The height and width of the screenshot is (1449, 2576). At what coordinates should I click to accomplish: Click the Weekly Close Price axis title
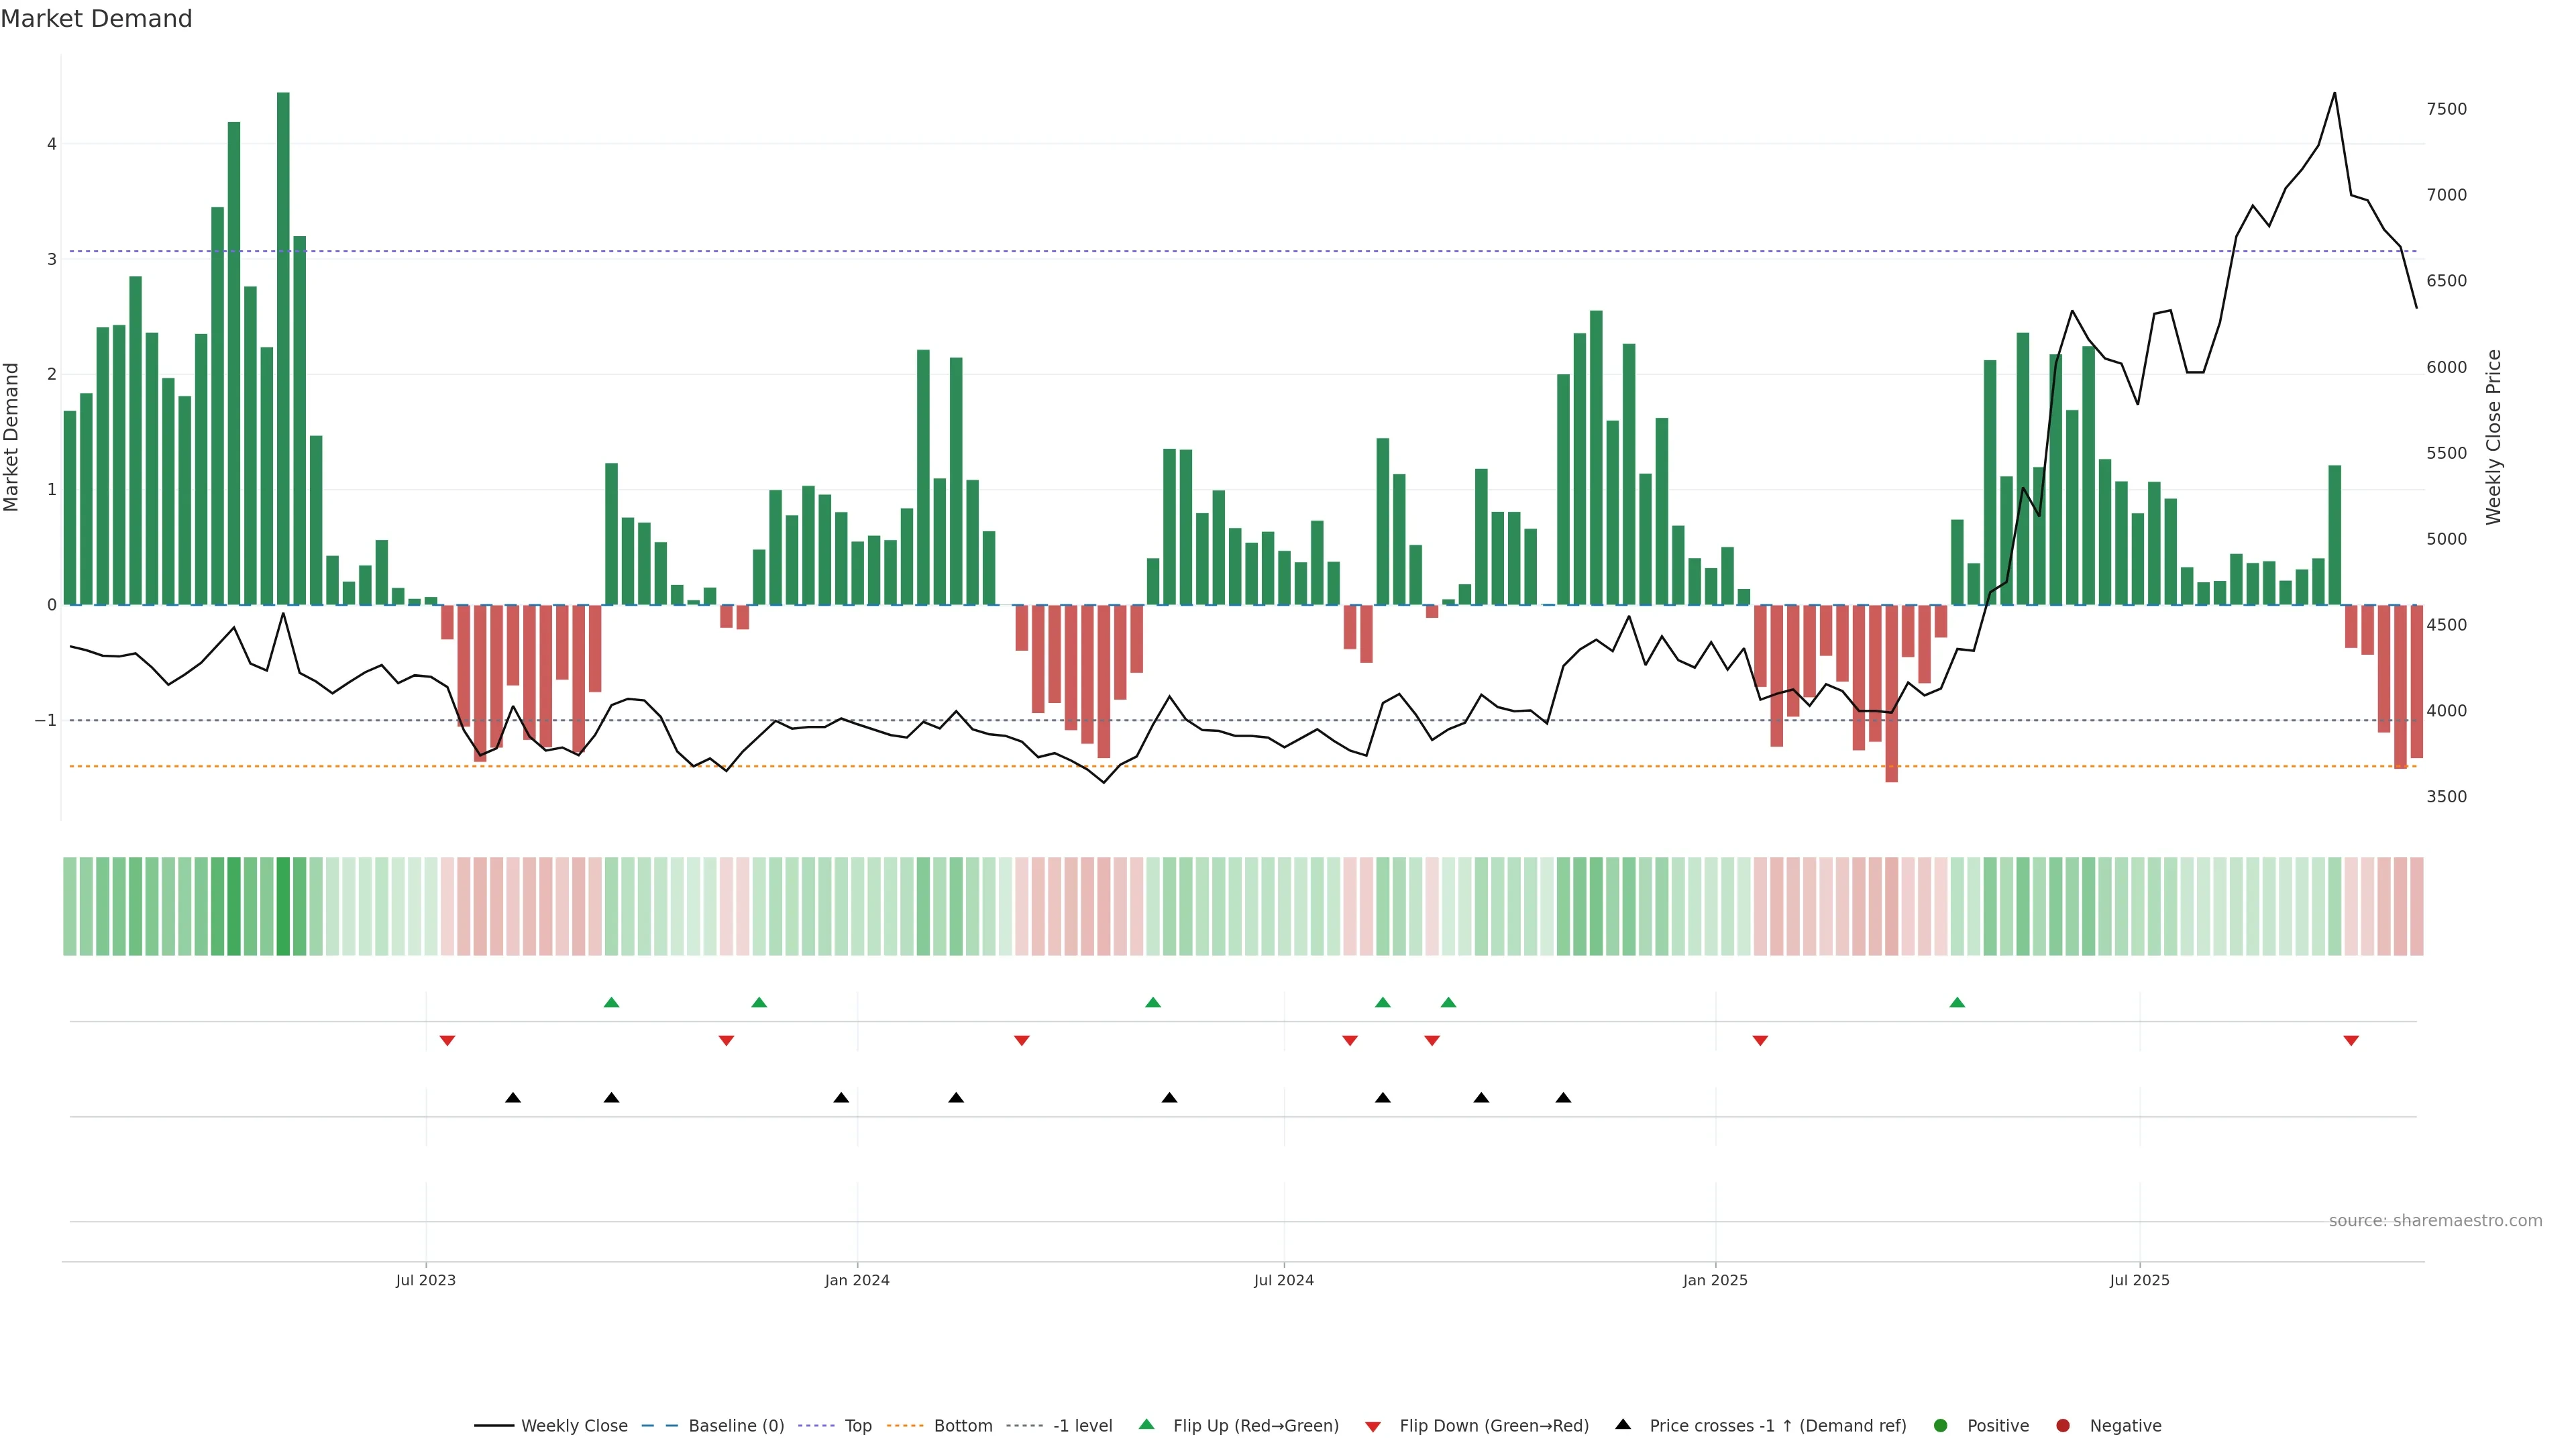(x=2493, y=437)
